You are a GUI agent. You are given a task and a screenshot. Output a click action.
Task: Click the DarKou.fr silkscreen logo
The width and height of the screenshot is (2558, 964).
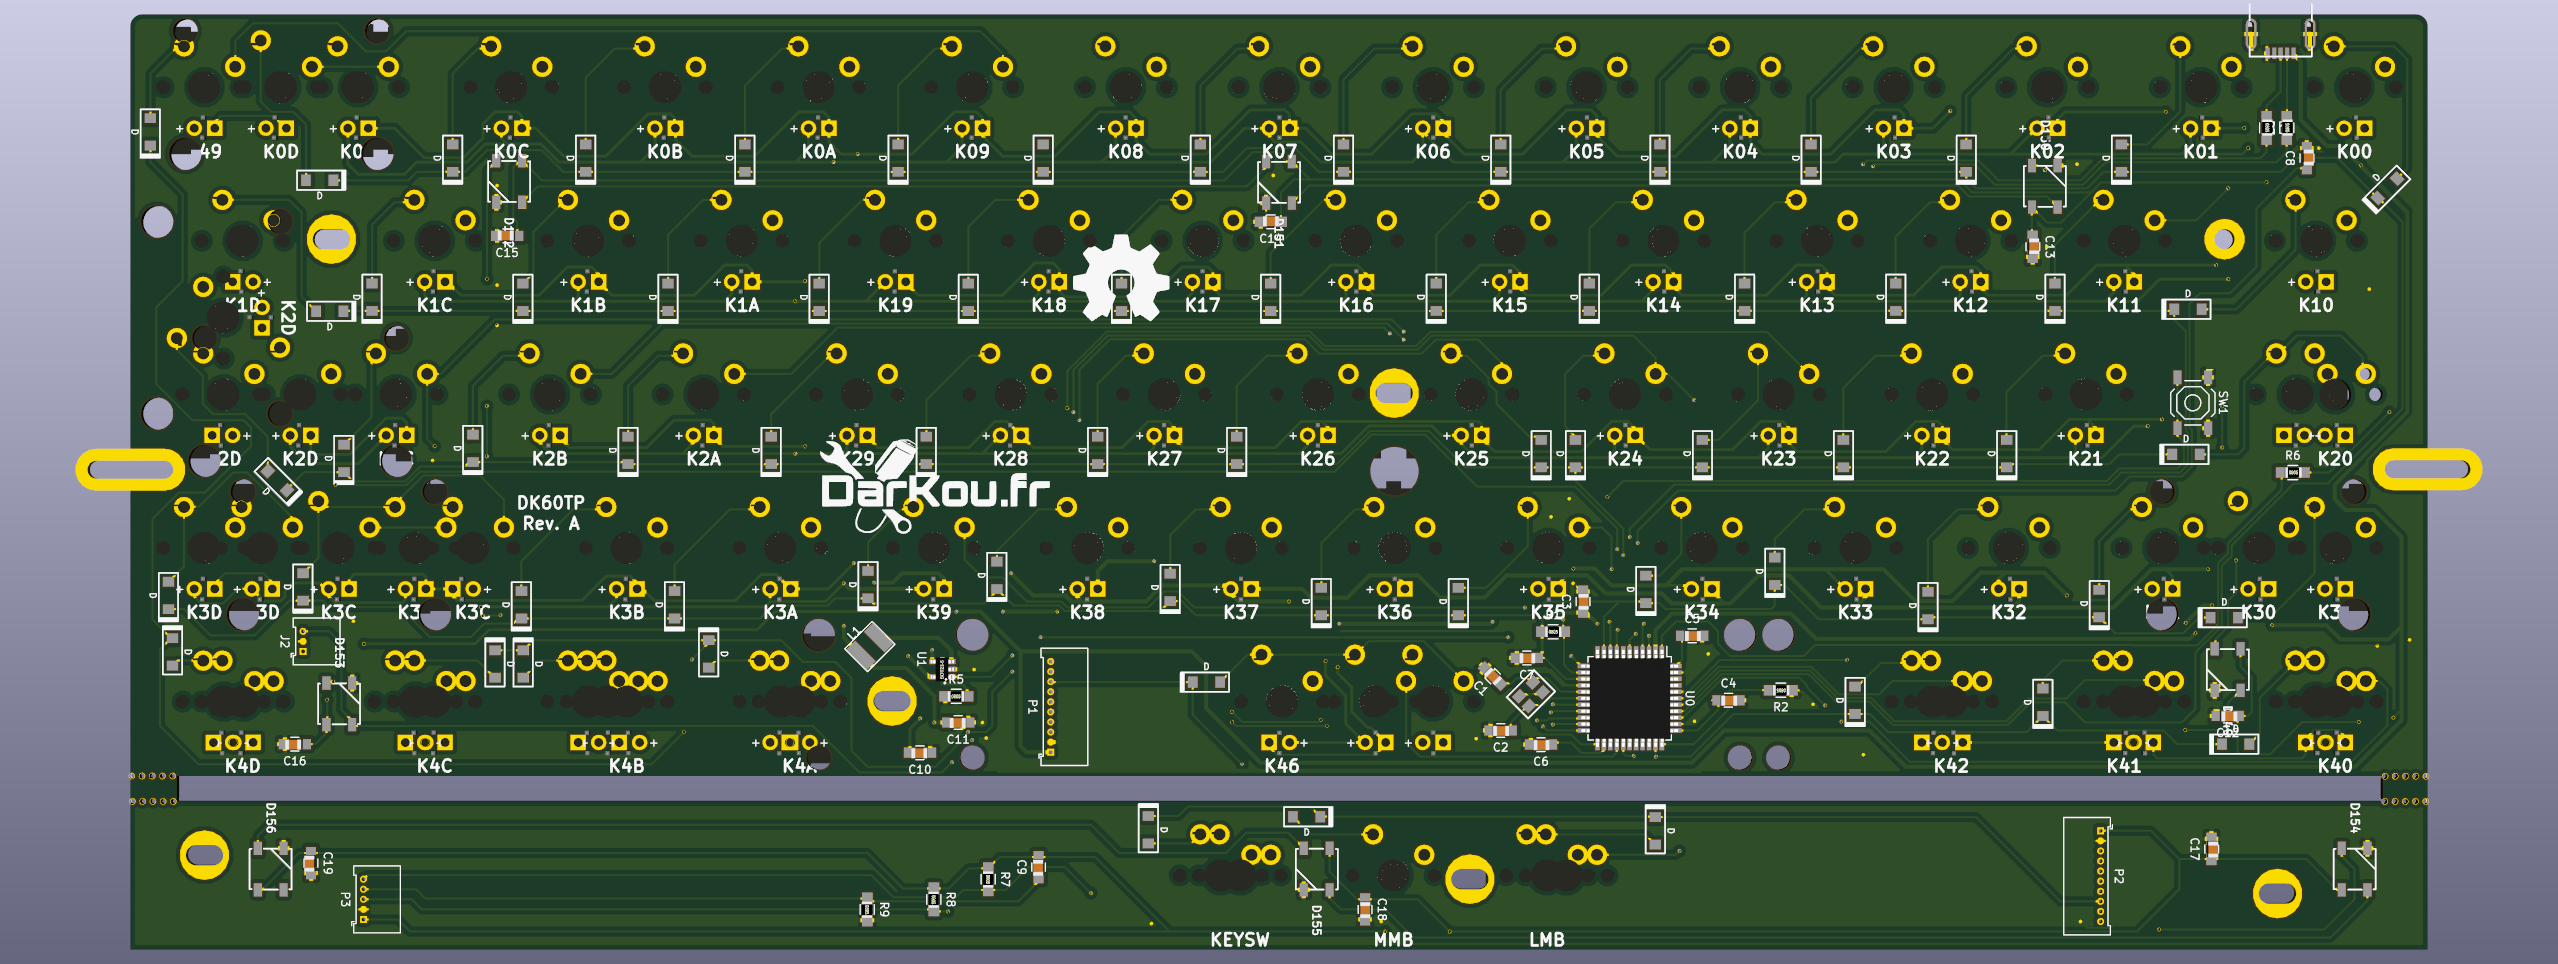click(x=934, y=486)
